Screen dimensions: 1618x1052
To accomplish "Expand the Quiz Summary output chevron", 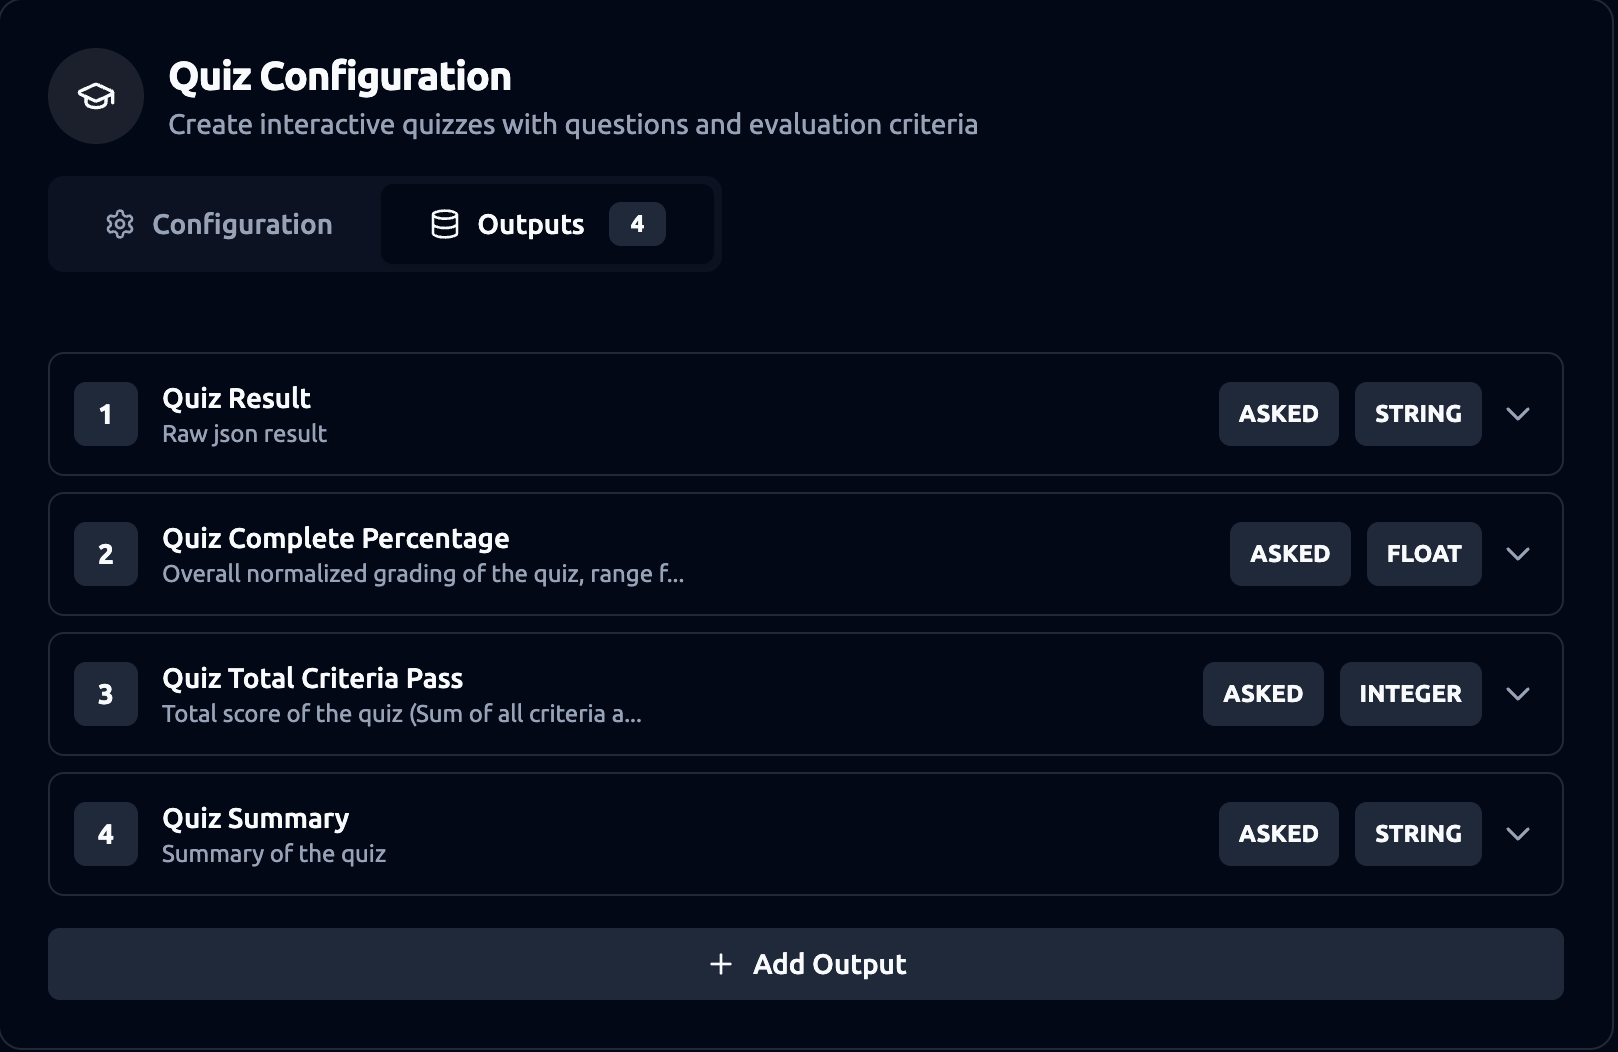I will coord(1518,834).
